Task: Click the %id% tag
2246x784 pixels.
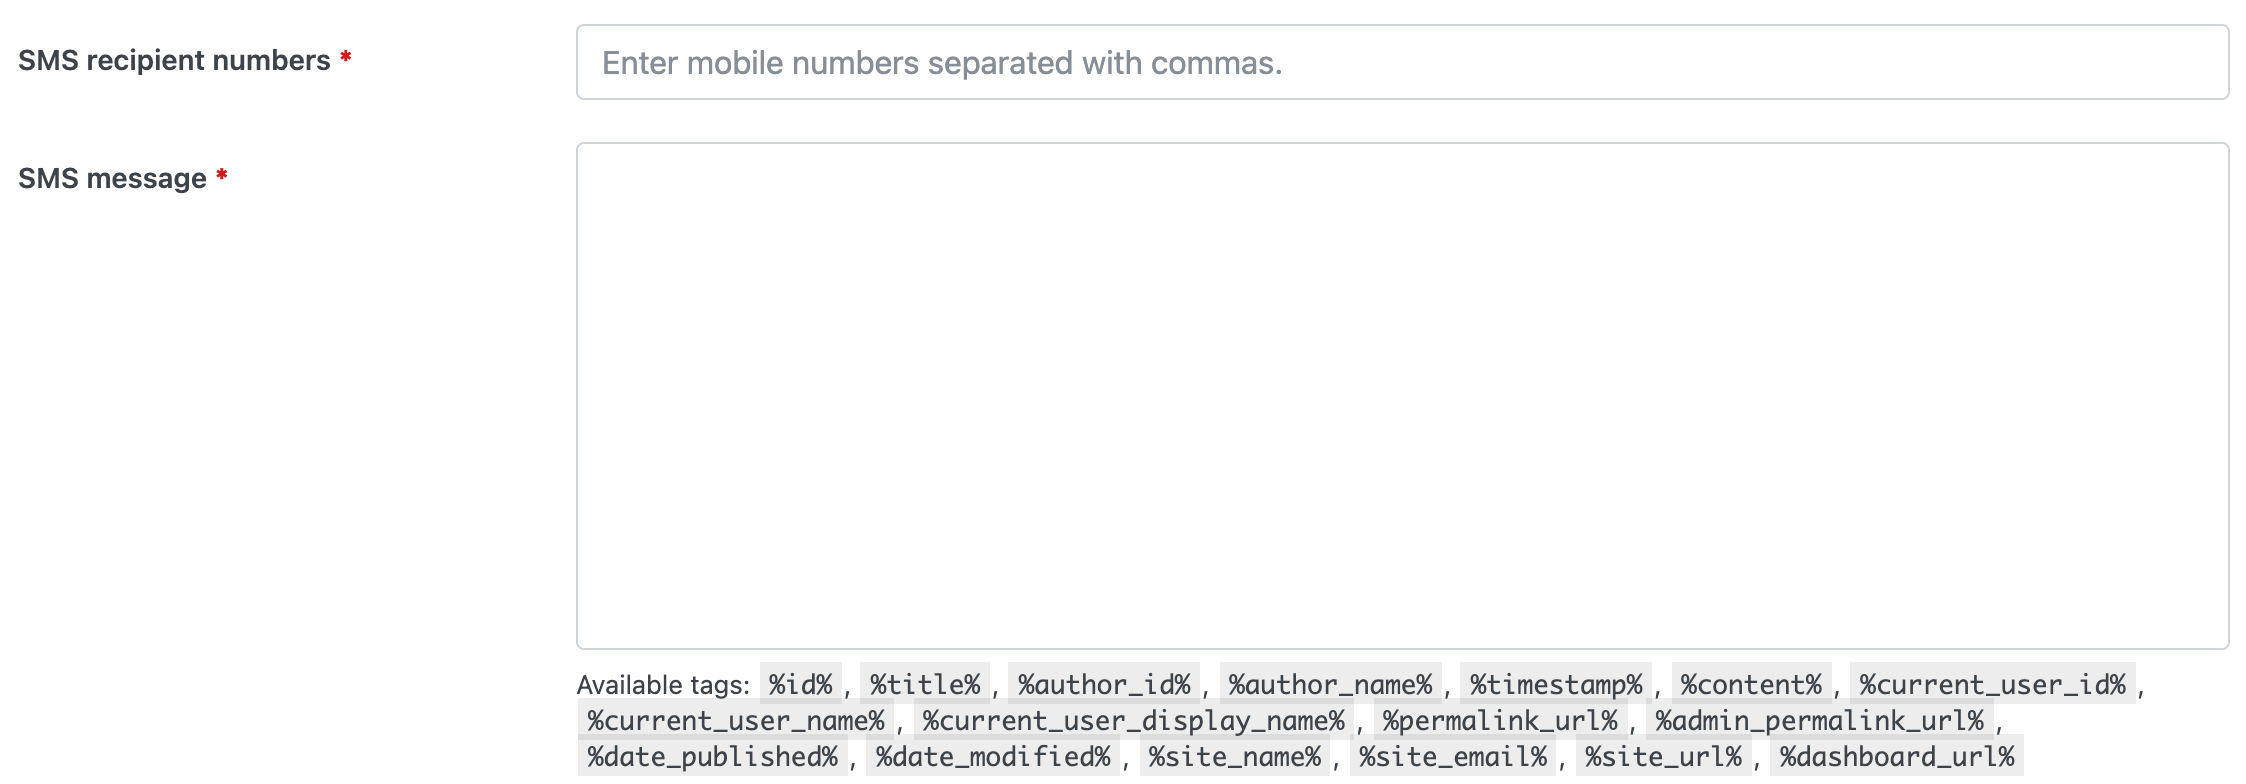Action: (x=800, y=685)
